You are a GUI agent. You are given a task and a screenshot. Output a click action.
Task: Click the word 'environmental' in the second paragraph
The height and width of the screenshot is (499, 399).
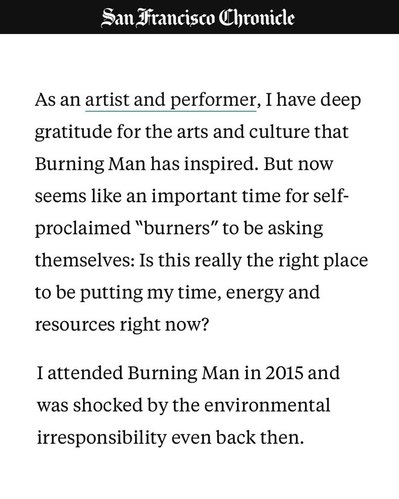[267, 405]
